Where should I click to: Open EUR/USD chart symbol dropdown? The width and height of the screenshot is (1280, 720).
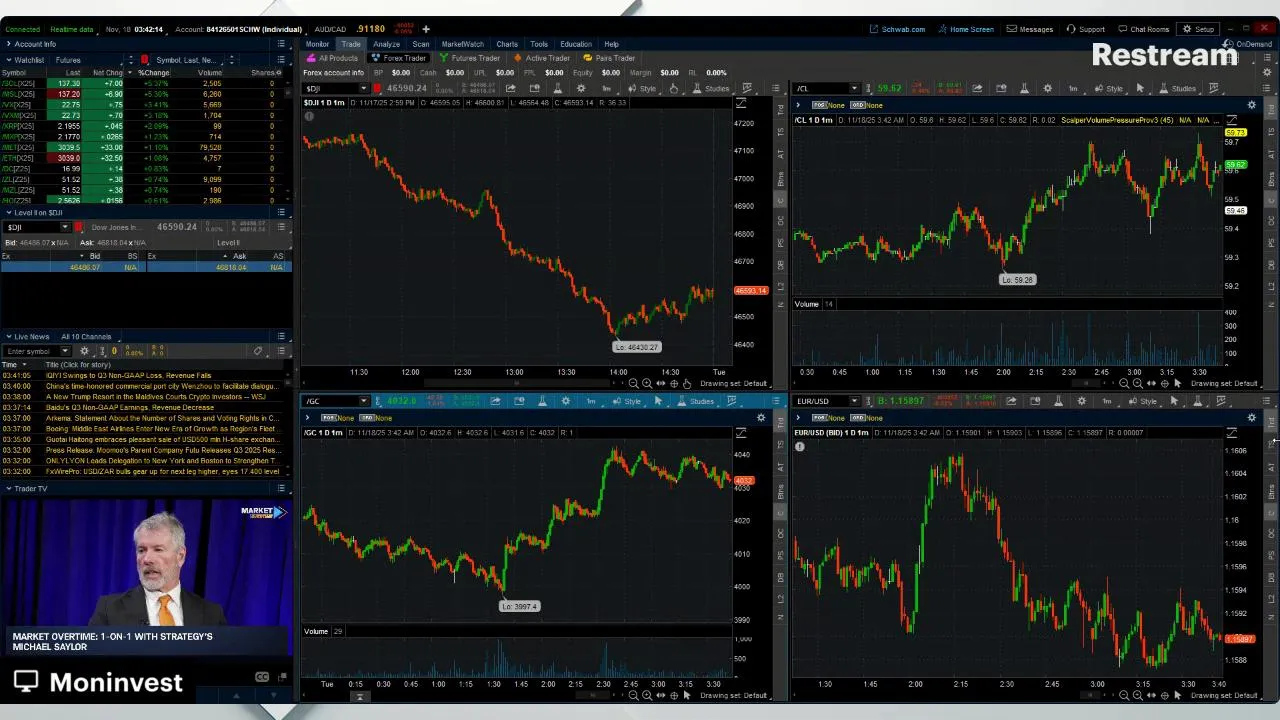(854, 401)
